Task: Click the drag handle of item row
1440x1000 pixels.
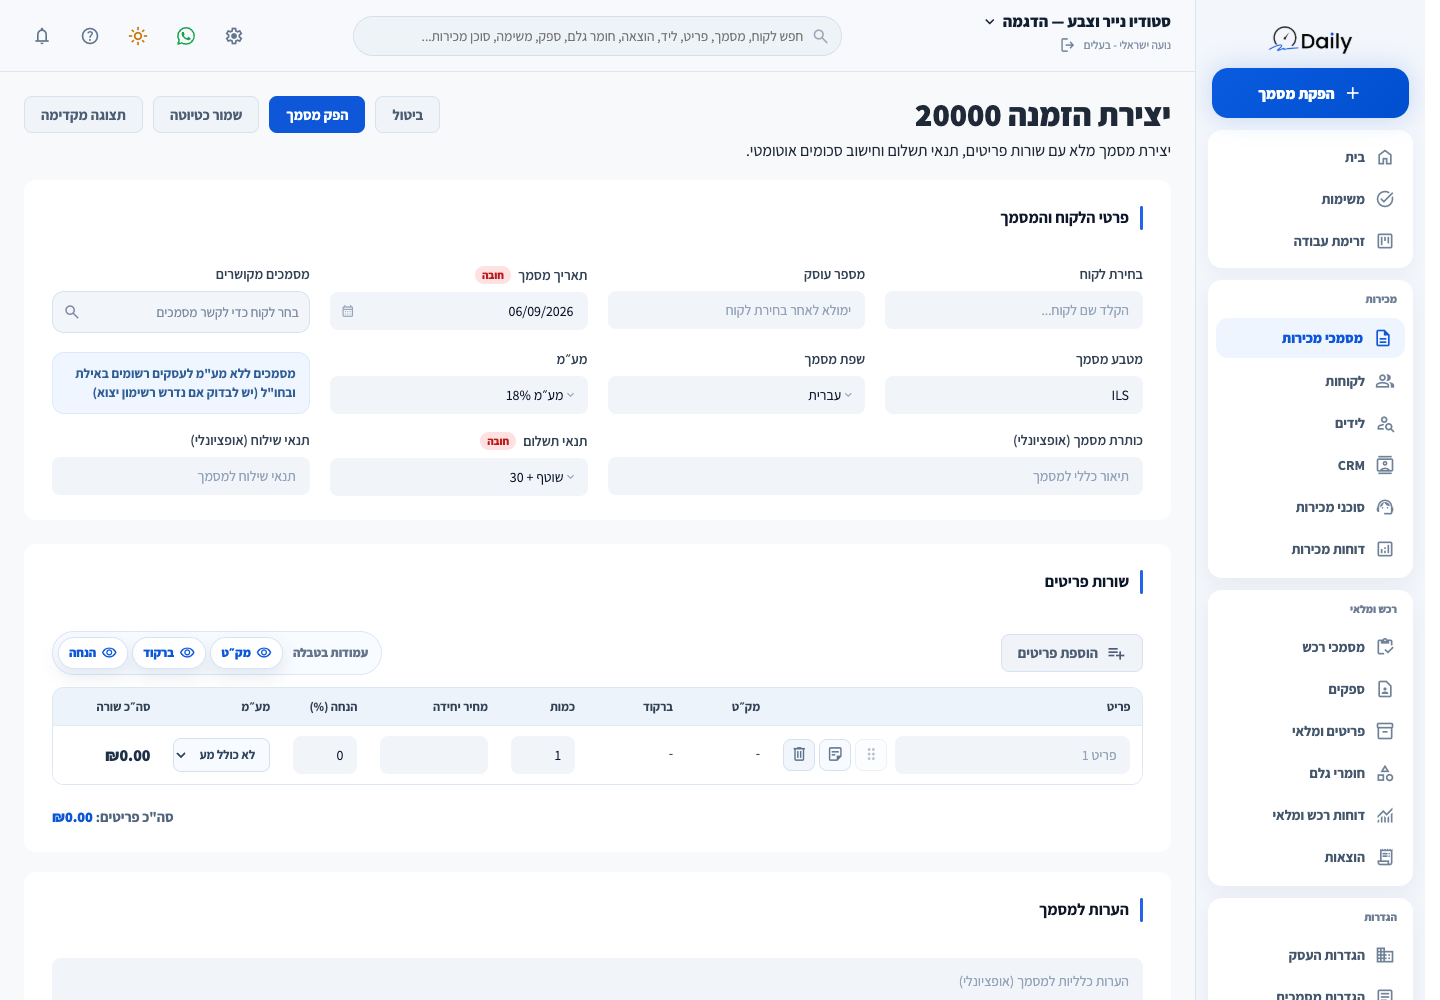Action: tap(871, 755)
